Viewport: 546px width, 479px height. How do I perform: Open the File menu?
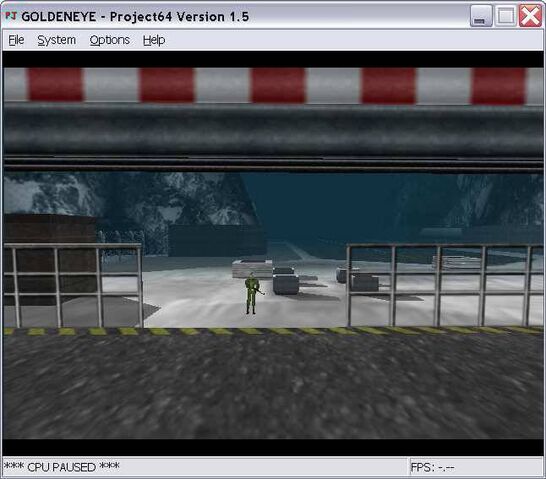coord(16,40)
